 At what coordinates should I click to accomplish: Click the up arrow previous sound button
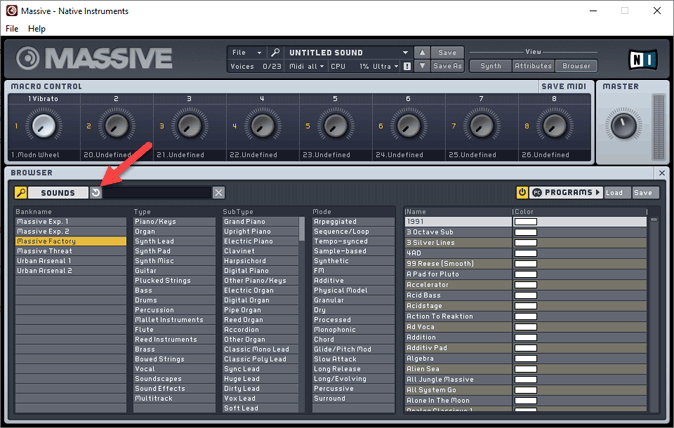point(422,52)
